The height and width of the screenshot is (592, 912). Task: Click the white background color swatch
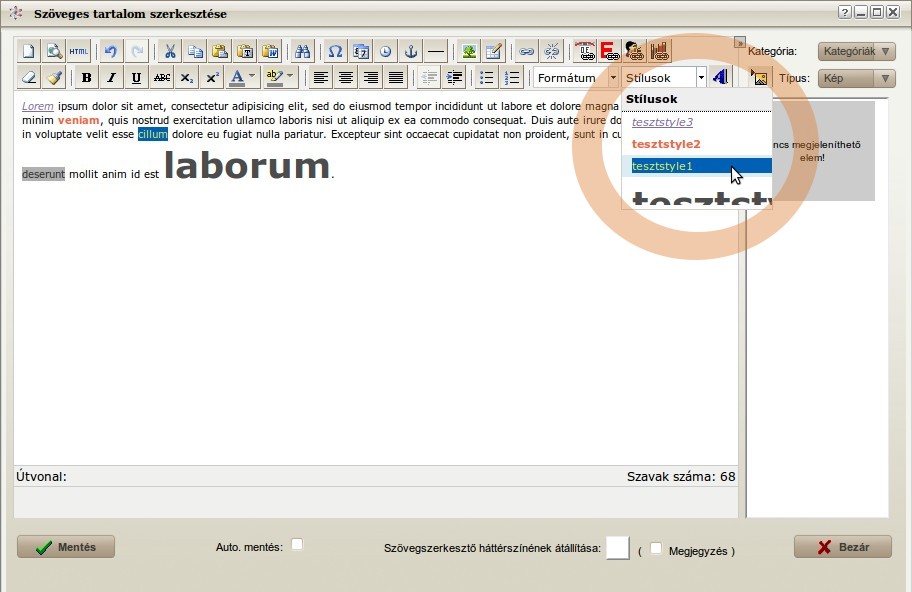[618, 548]
